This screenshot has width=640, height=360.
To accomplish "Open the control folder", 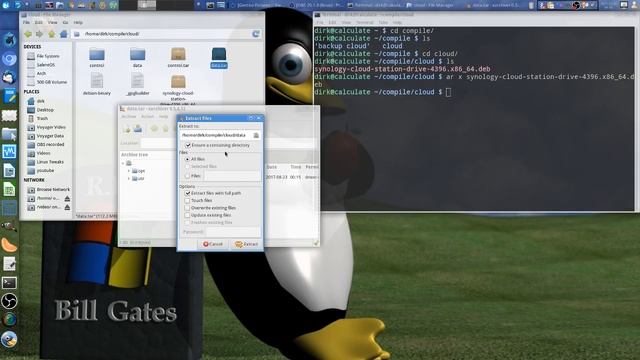I will click(x=97, y=57).
